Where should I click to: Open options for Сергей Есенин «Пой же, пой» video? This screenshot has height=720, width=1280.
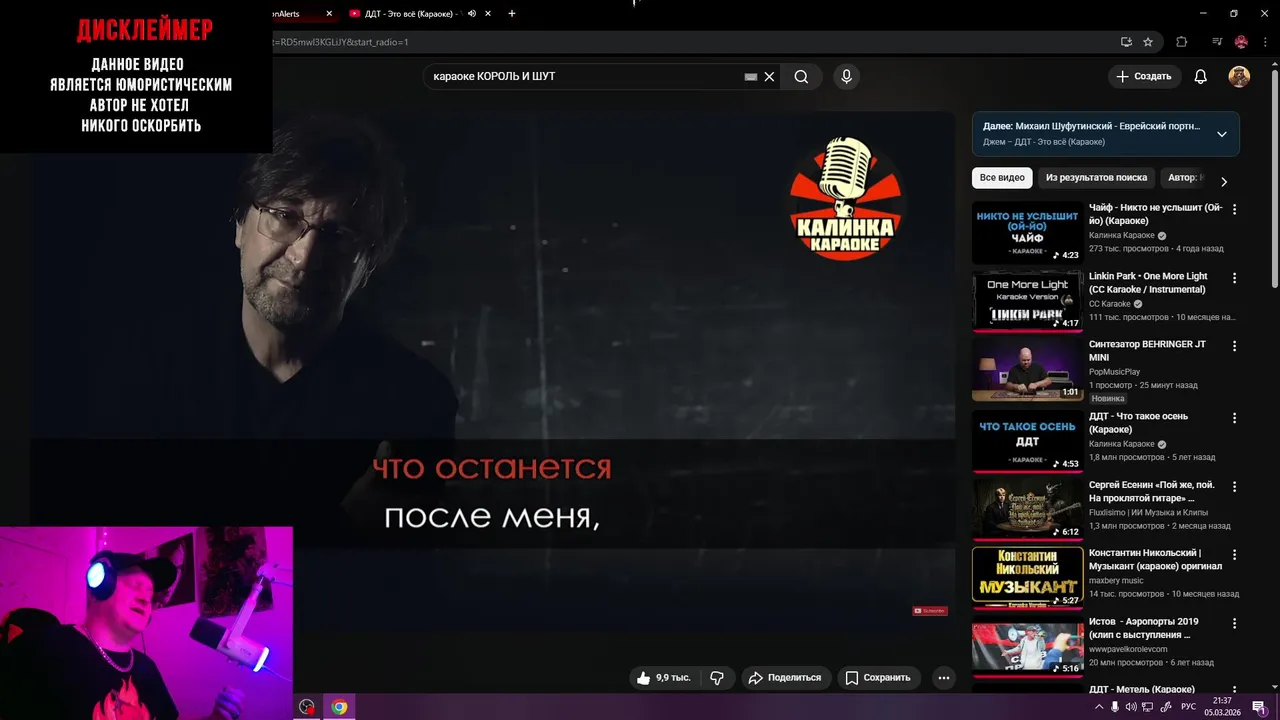[1234, 486]
